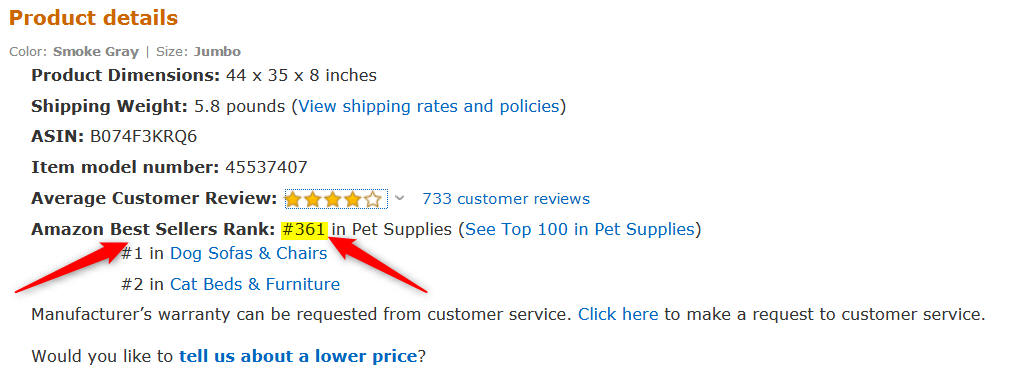The width and height of the screenshot is (1024, 380).
Task: Open View shipping rates and policies
Action: (428, 106)
